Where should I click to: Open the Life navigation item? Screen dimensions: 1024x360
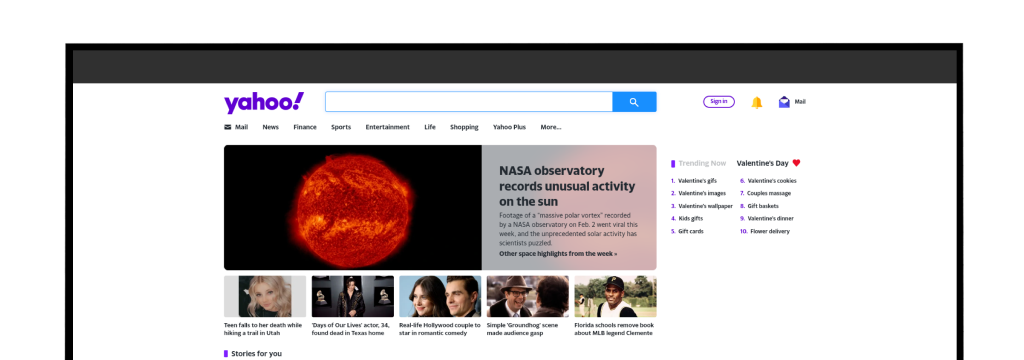coord(430,127)
